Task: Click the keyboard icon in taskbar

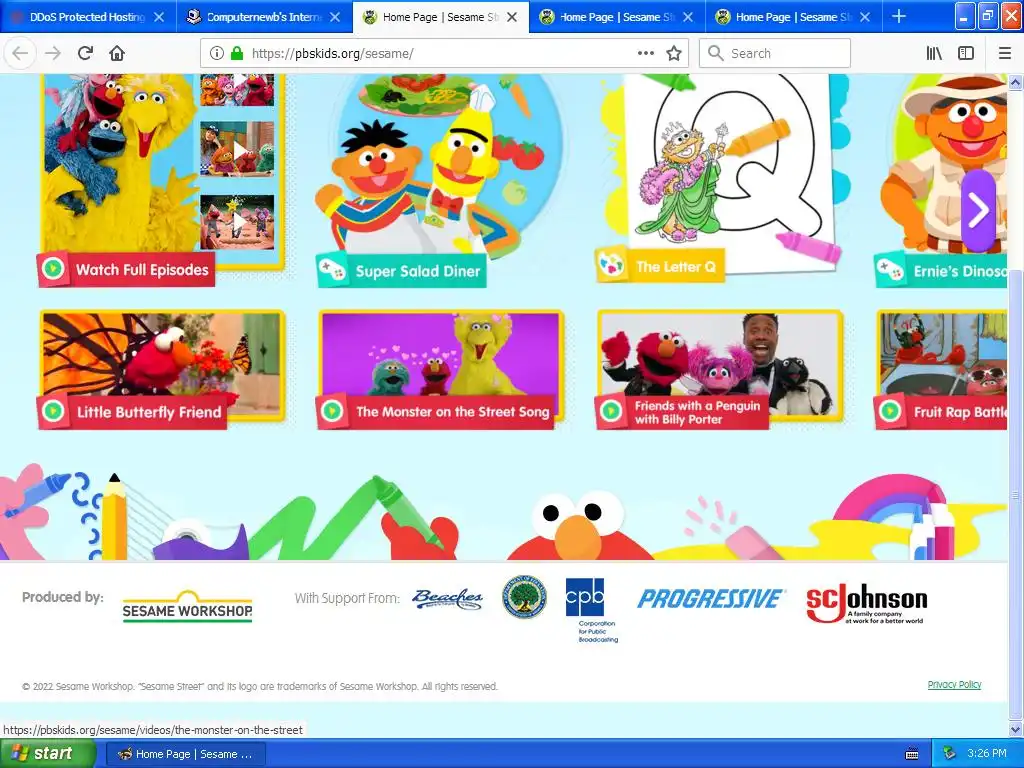Action: pos(912,754)
